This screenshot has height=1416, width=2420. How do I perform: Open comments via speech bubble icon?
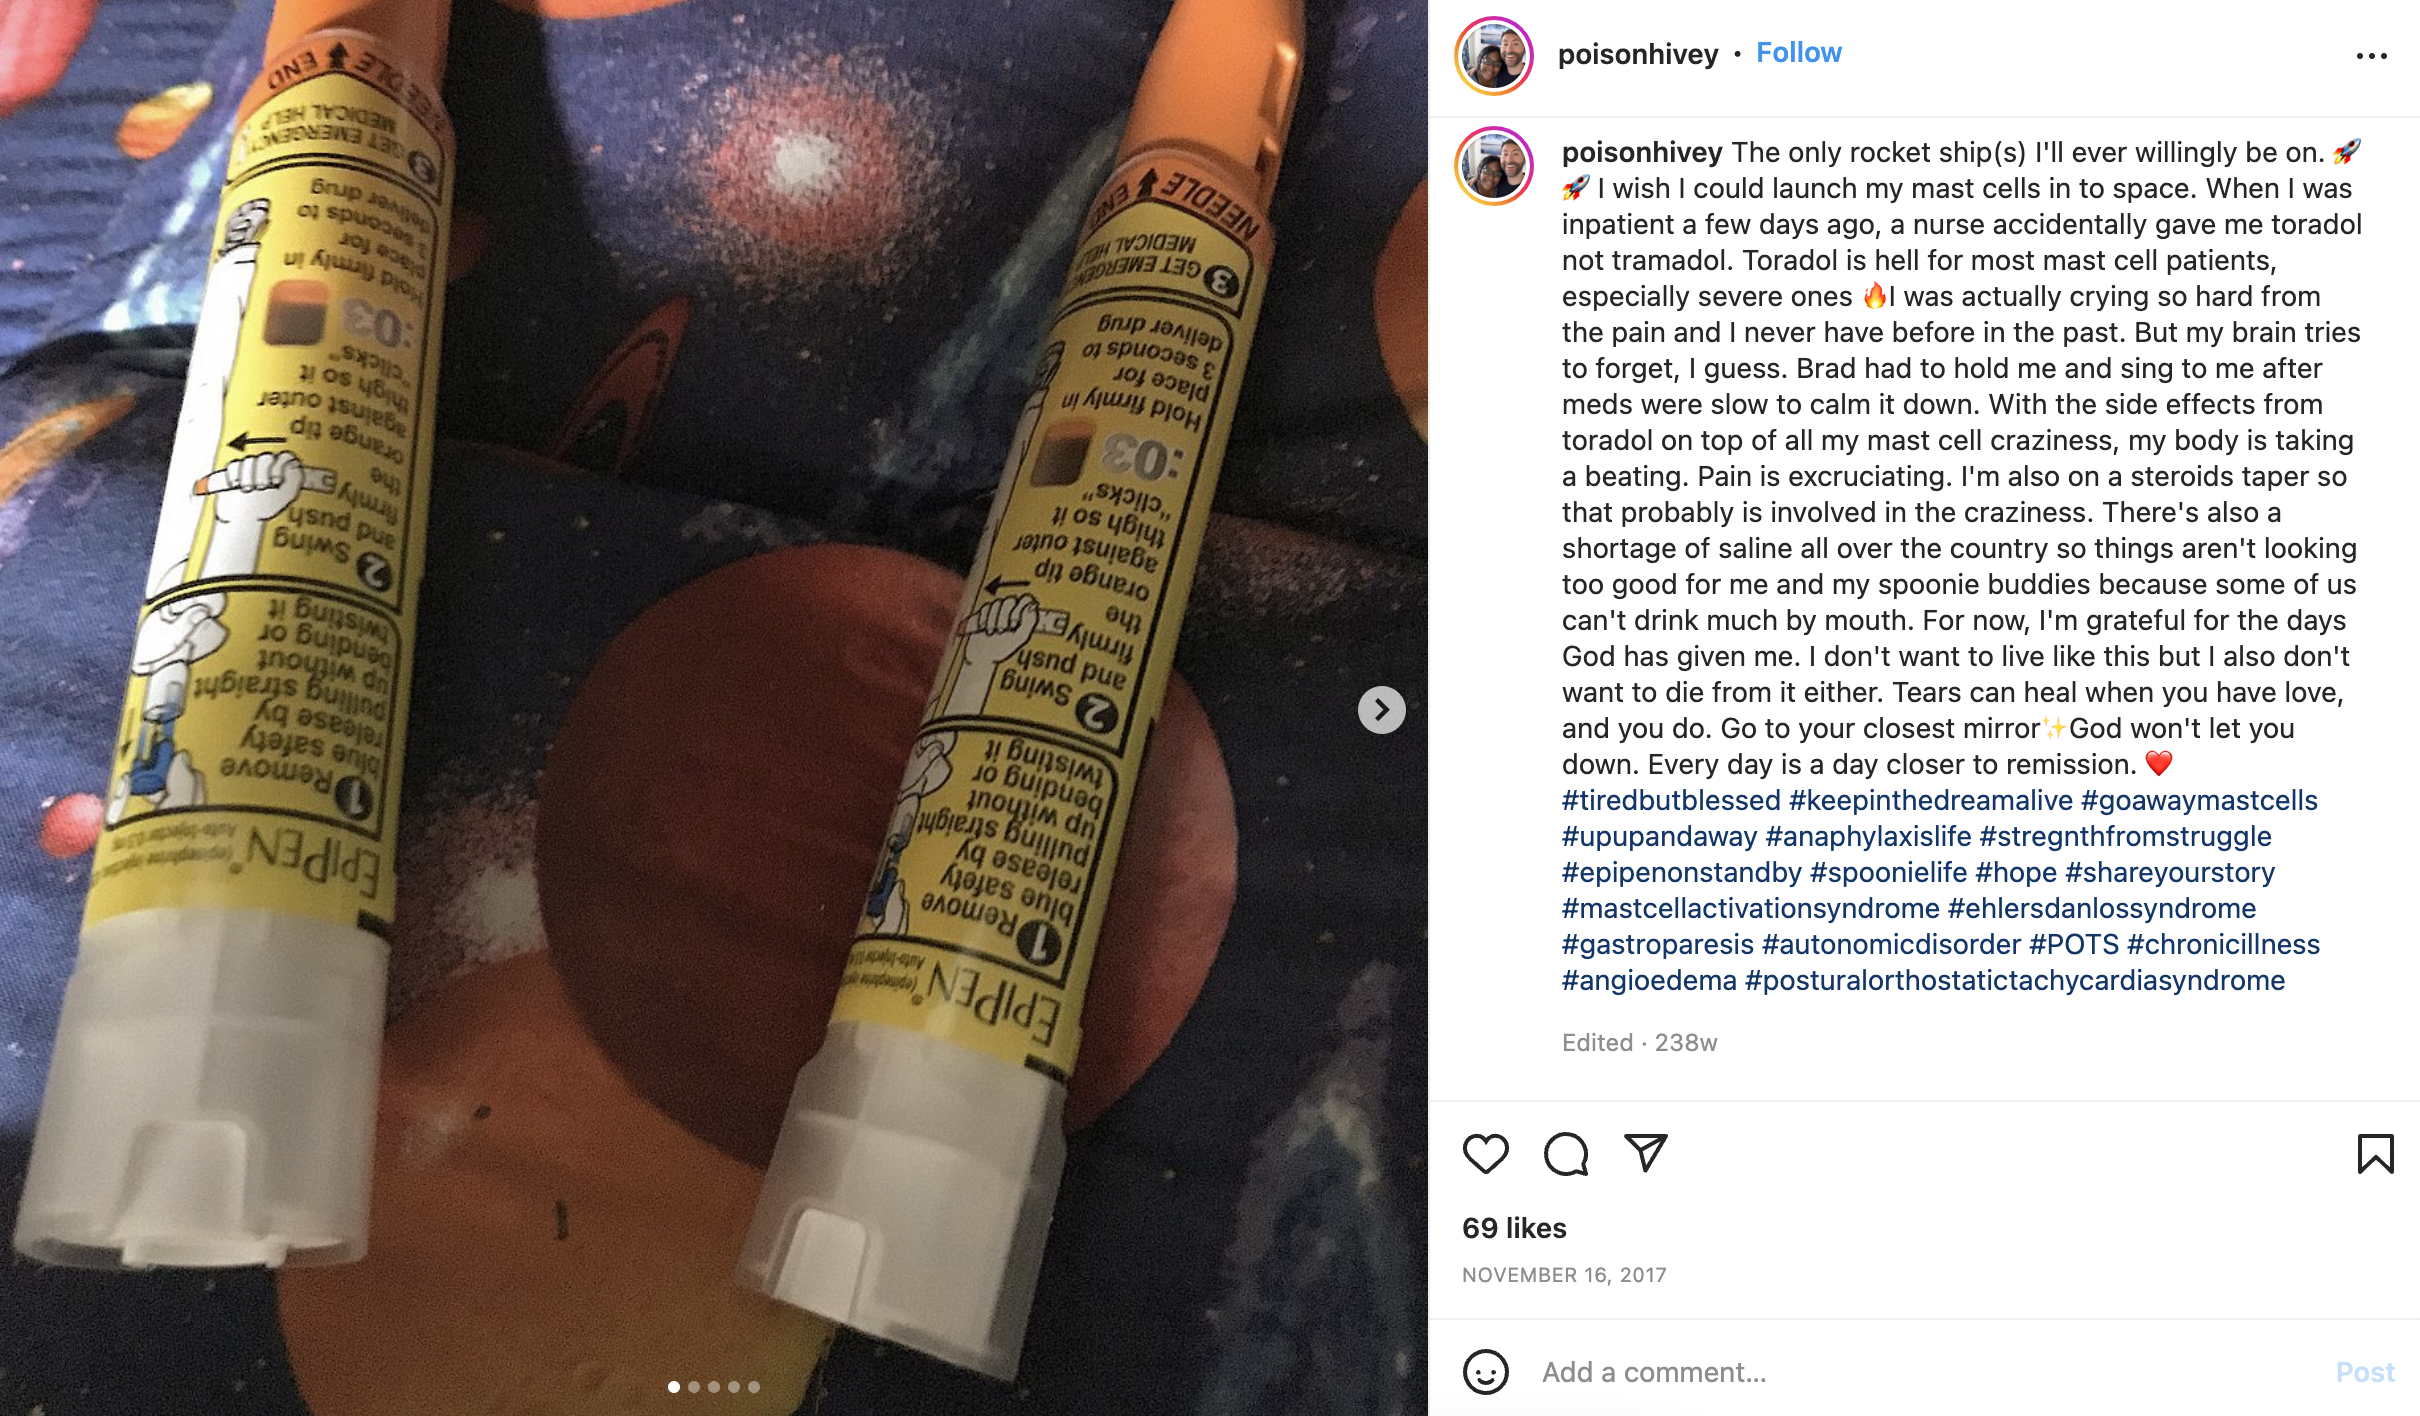pyautogui.click(x=1565, y=1154)
